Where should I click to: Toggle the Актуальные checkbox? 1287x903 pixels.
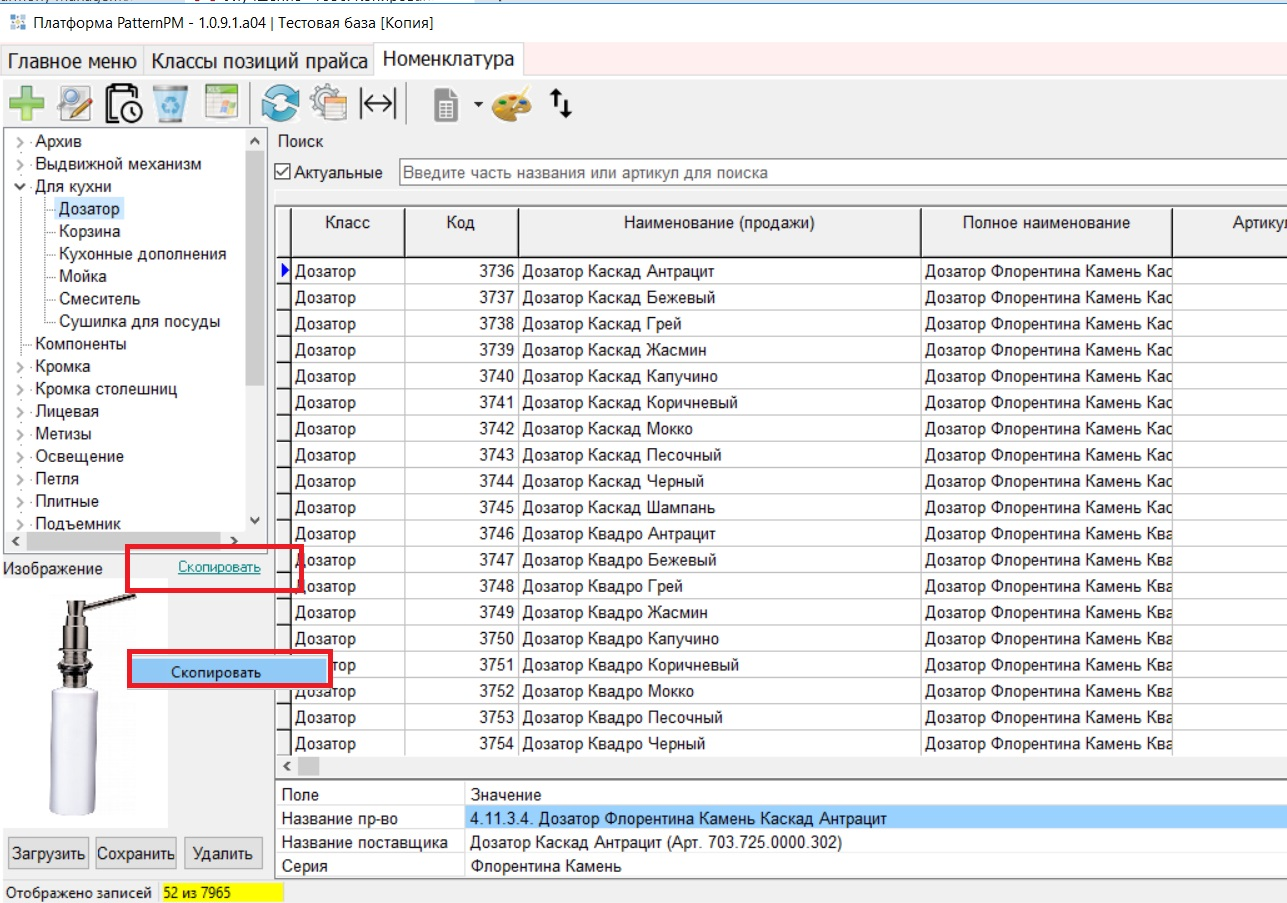pyautogui.click(x=283, y=172)
